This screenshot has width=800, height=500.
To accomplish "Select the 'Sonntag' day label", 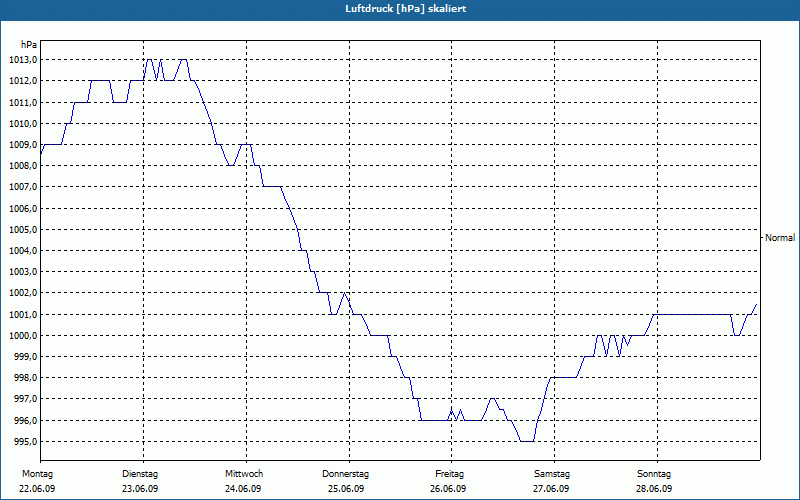I will [654, 474].
